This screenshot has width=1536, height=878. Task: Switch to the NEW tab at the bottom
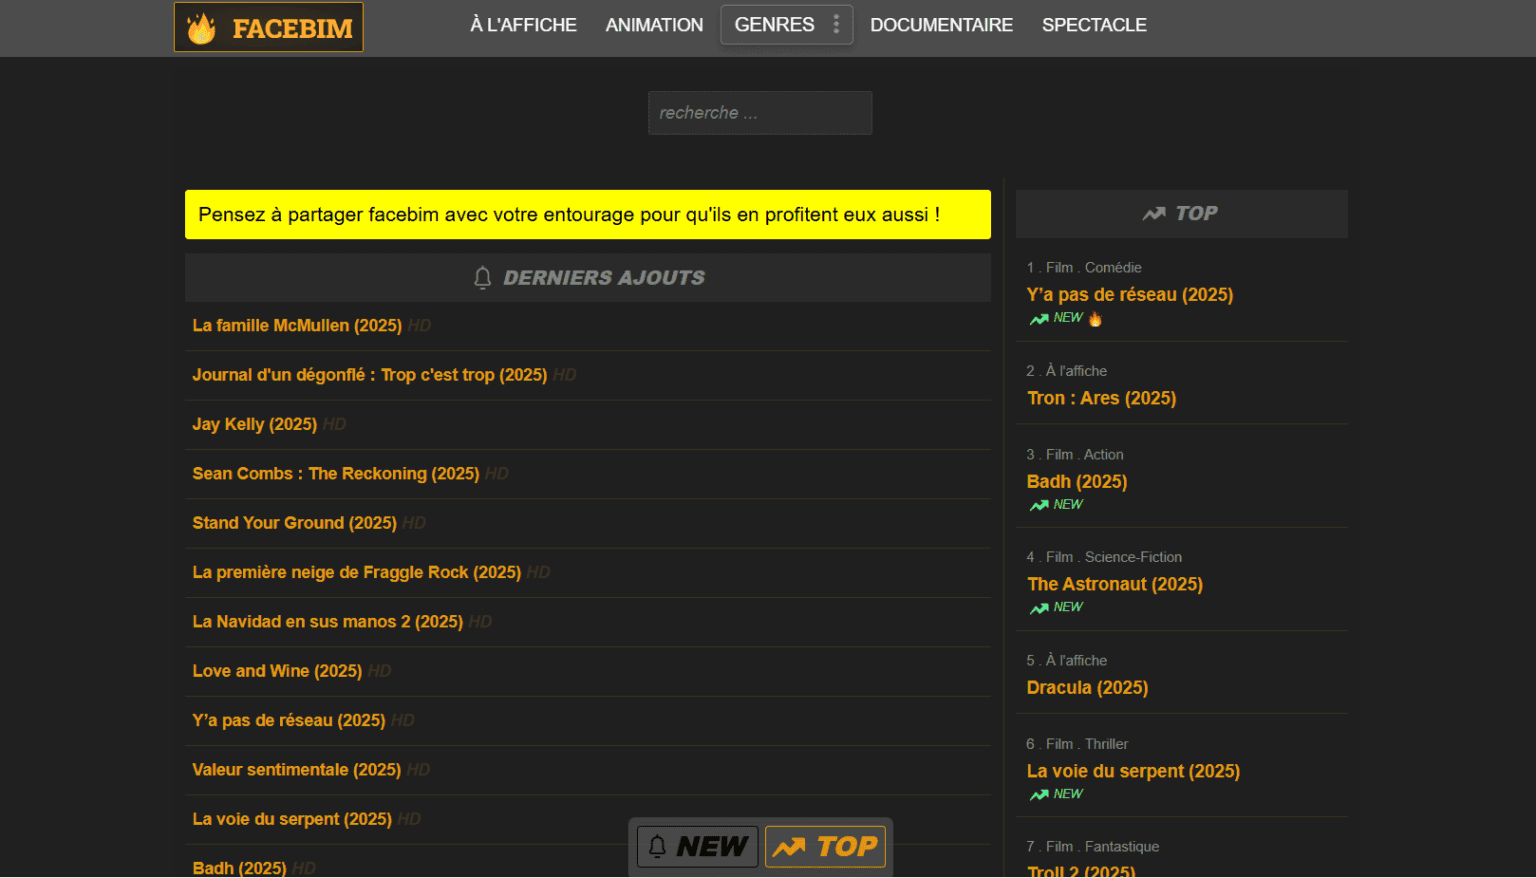[x=697, y=846]
